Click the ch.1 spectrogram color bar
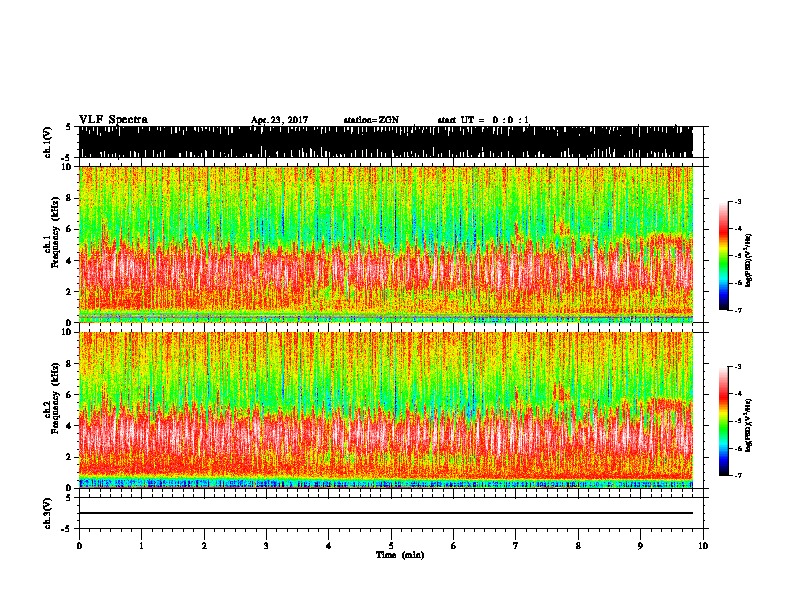792x612 pixels. tap(723, 256)
